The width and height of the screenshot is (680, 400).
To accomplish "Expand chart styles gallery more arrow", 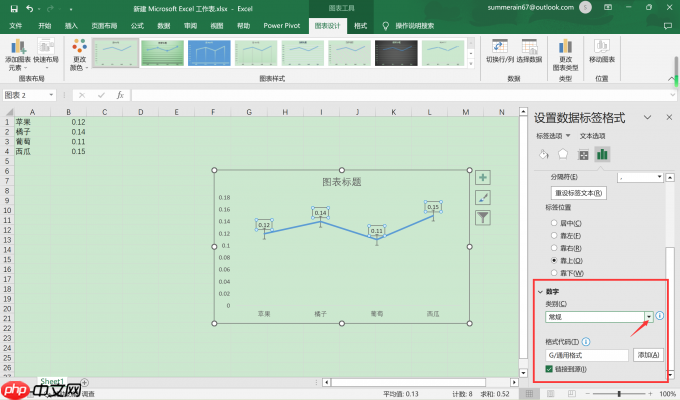I will point(471,64).
